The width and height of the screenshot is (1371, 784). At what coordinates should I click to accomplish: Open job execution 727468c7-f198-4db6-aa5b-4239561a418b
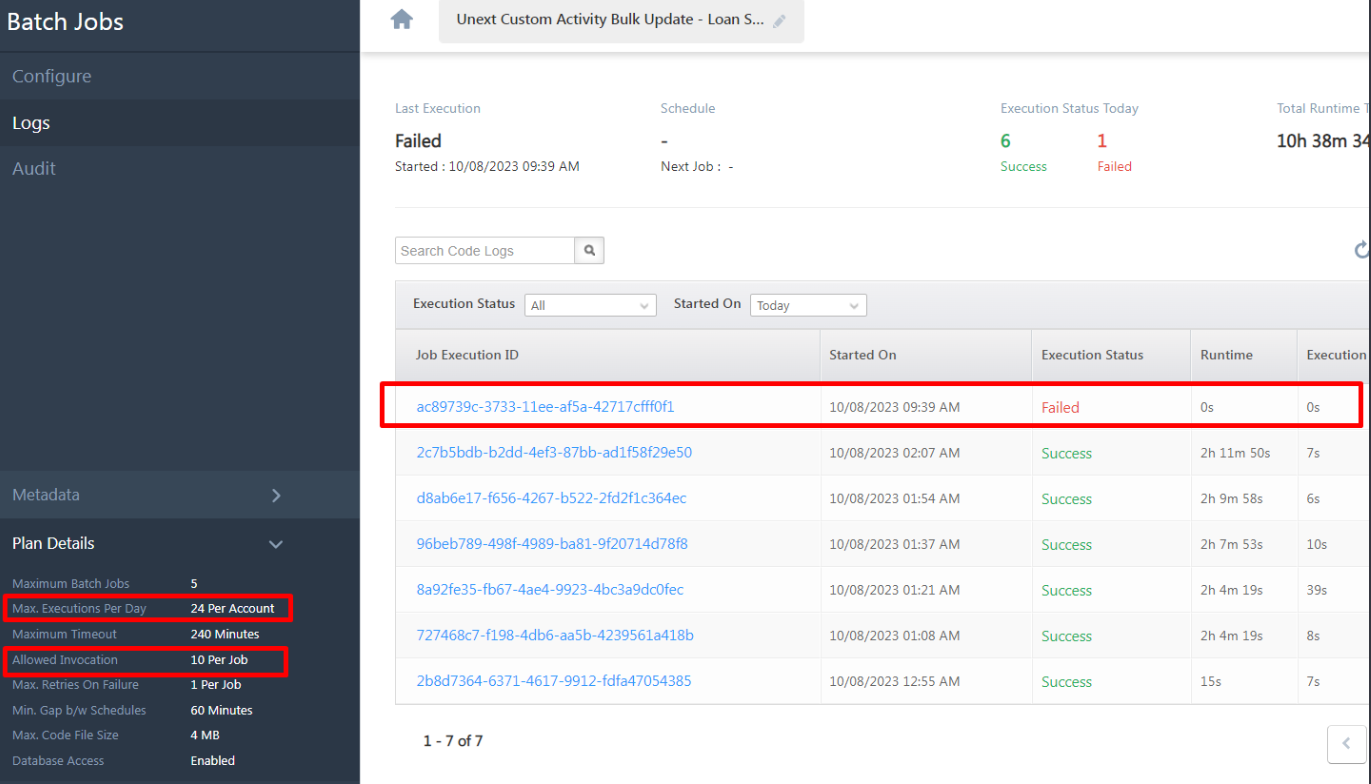click(555, 635)
